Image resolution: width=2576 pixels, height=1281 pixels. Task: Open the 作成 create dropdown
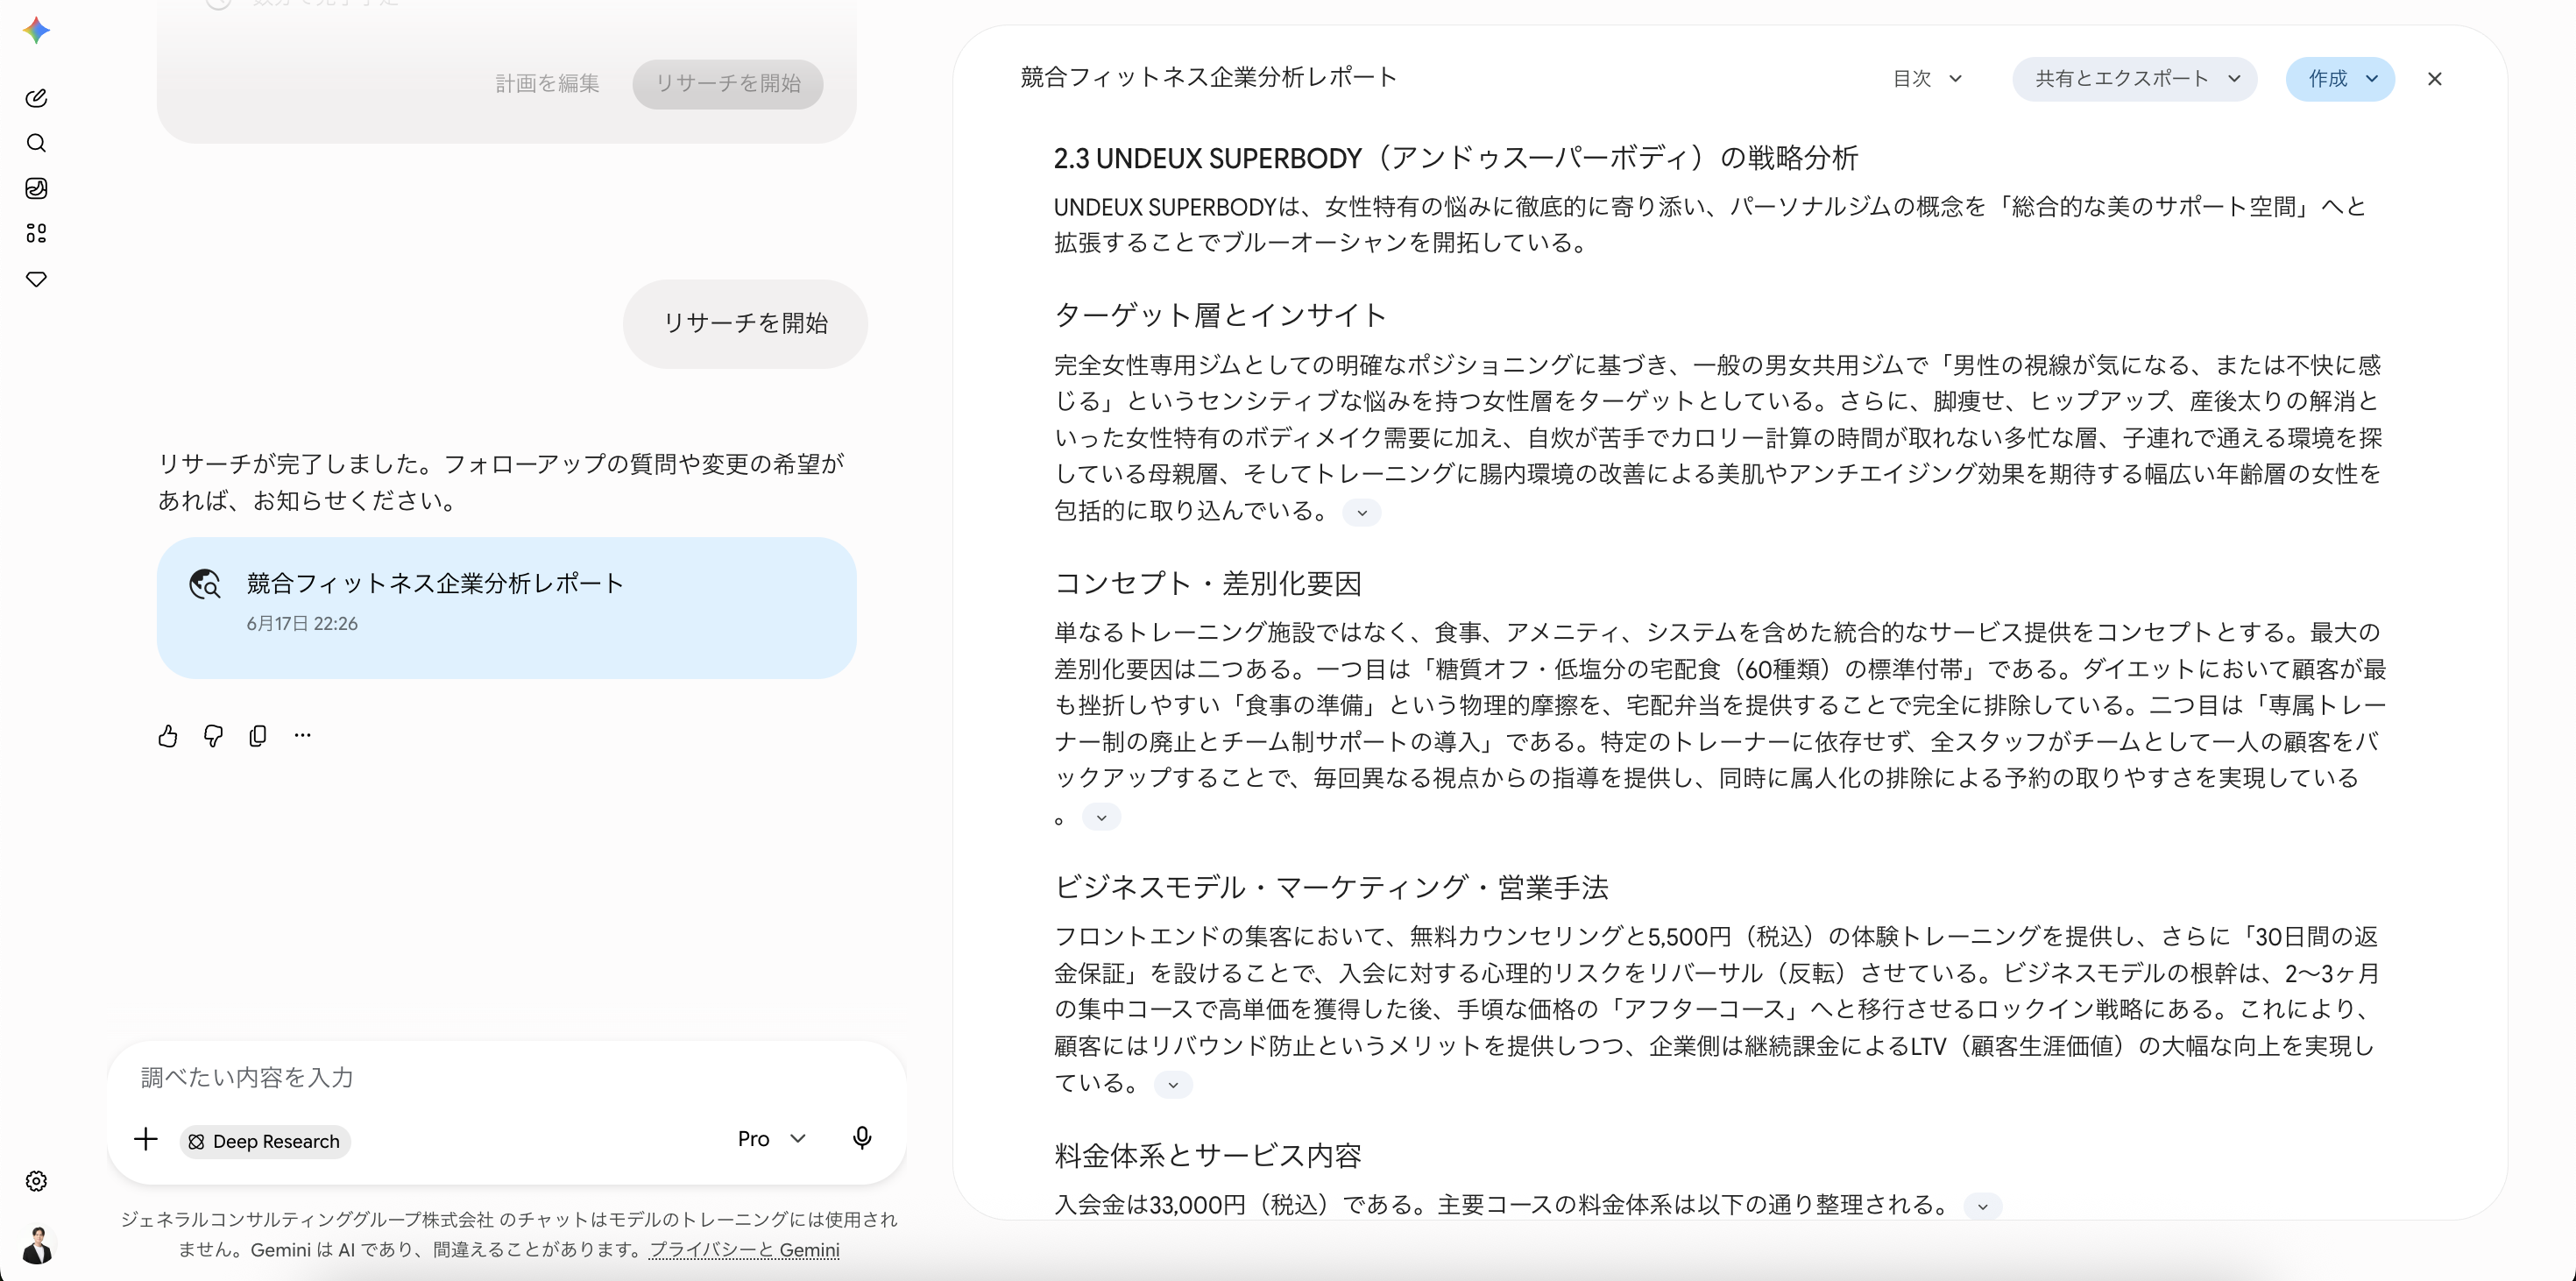pyautogui.click(x=2340, y=79)
